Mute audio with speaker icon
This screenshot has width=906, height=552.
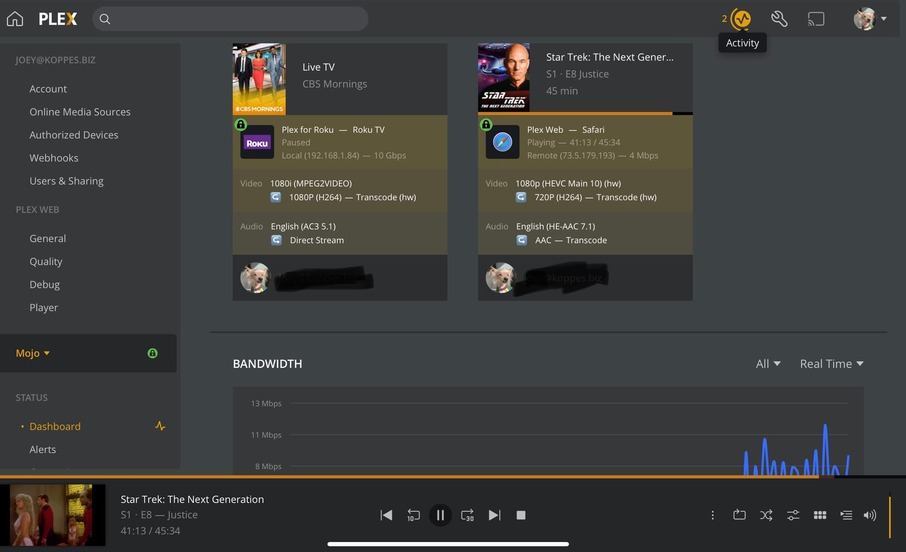(870, 515)
